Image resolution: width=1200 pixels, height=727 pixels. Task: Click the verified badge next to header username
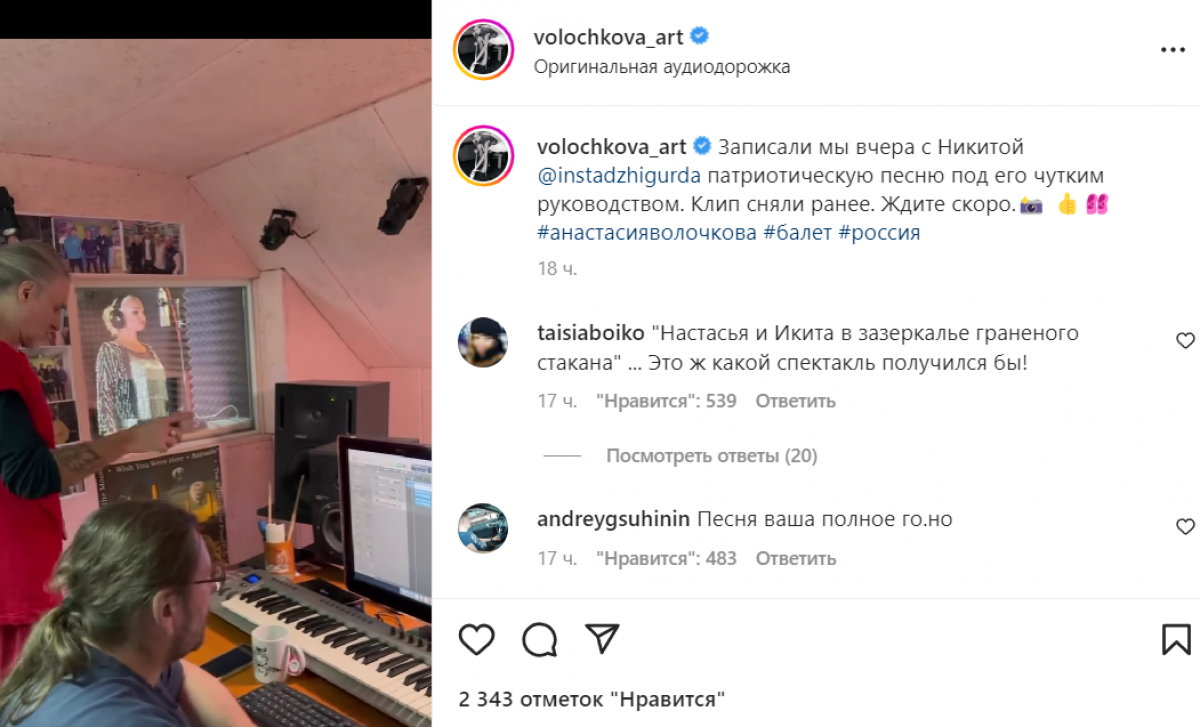coord(700,37)
